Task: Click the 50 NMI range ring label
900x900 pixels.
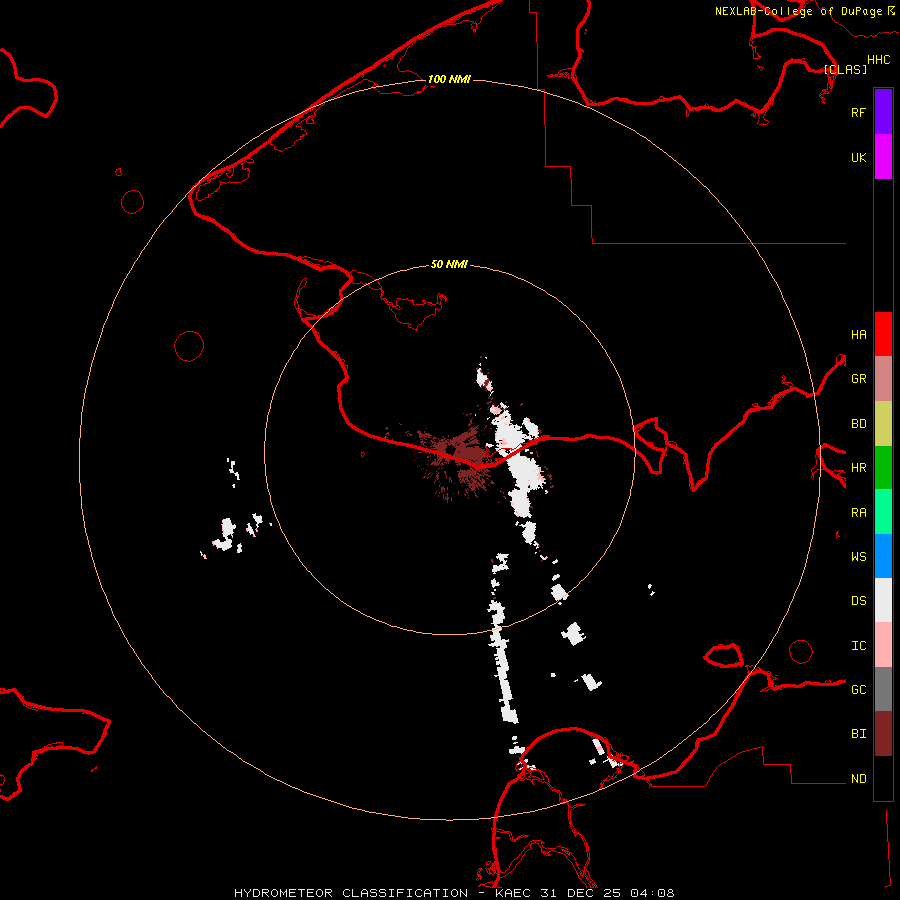Action: (x=449, y=264)
